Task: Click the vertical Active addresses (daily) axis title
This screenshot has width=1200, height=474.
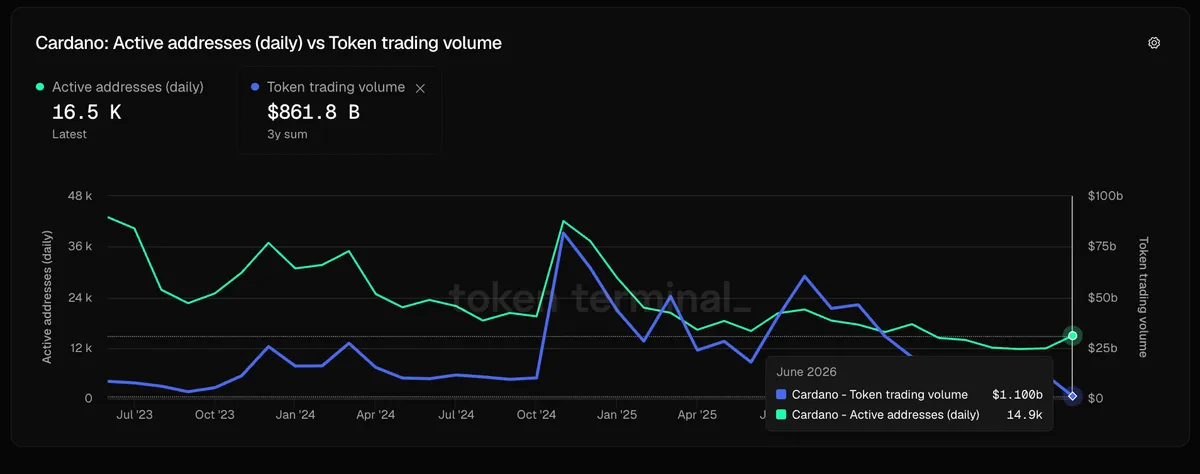Action: pos(47,295)
